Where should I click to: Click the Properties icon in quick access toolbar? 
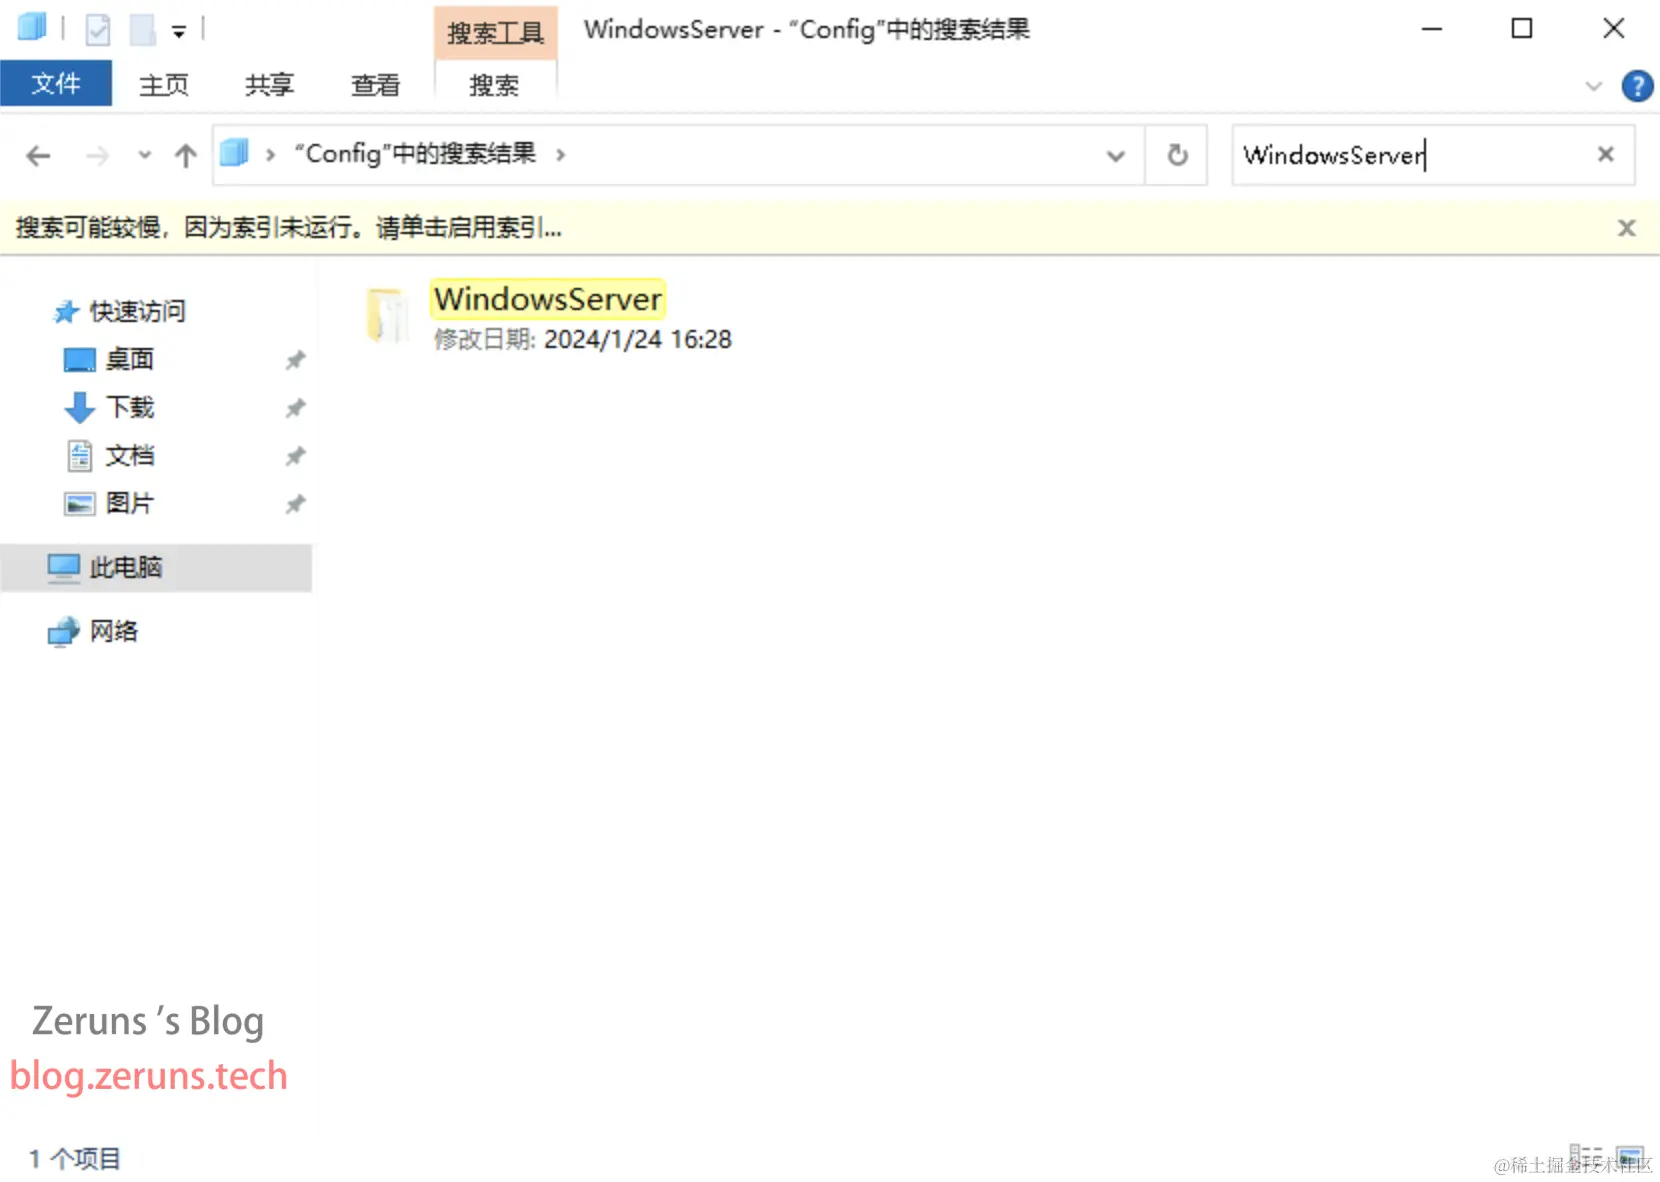coord(98,30)
